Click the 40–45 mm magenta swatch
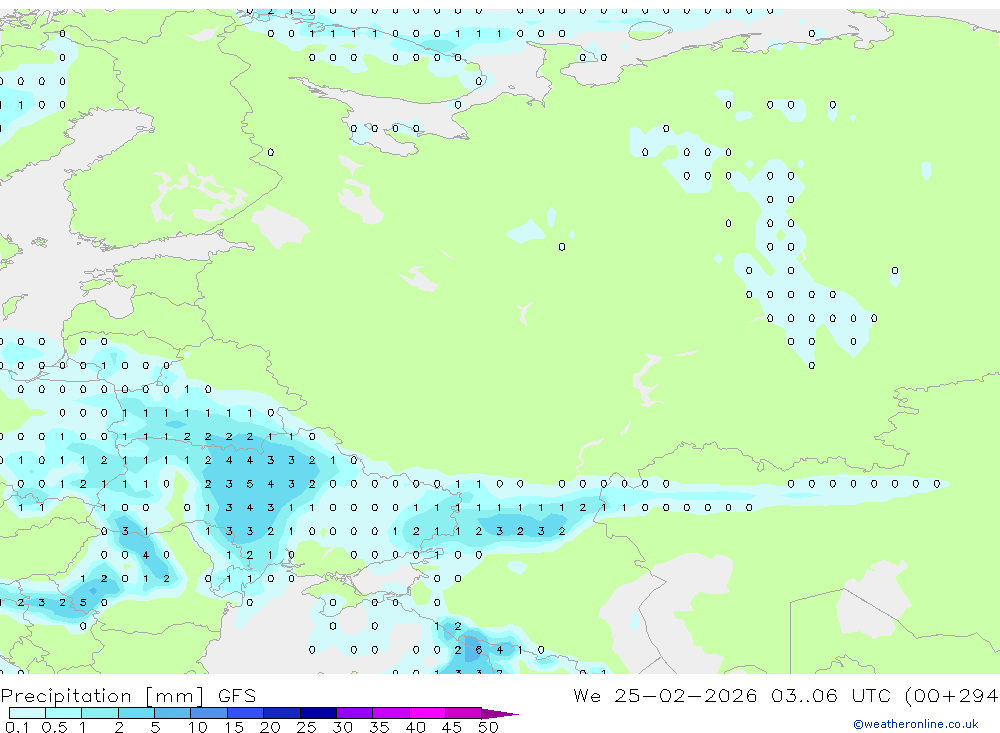 click(x=427, y=713)
